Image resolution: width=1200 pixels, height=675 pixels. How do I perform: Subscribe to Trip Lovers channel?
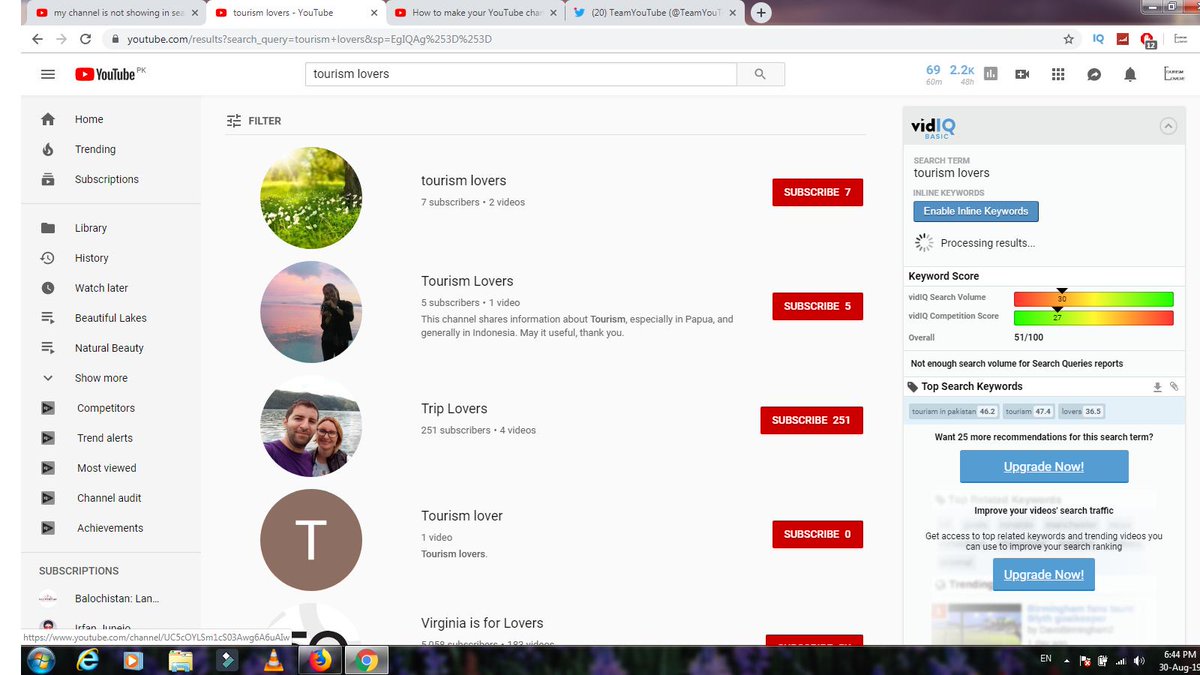pyautogui.click(x=811, y=420)
